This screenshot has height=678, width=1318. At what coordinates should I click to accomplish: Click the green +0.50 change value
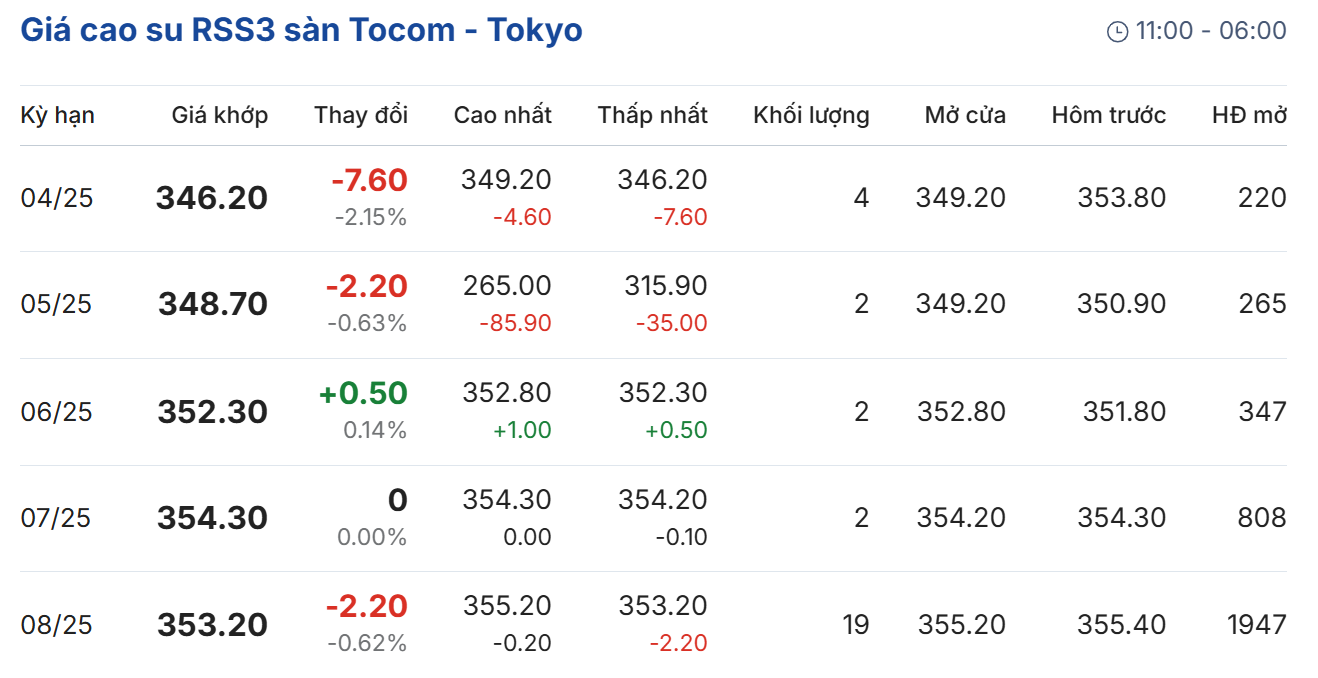point(363,393)
